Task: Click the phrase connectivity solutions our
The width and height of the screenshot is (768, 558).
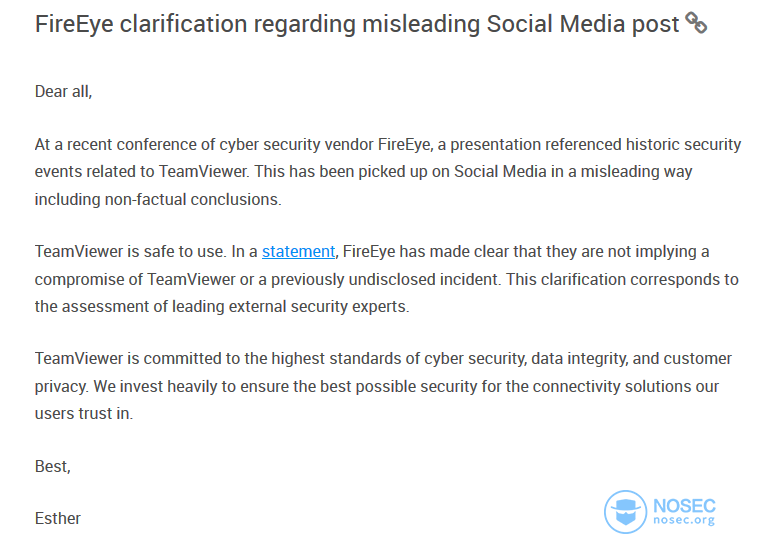Action: tap(625, 387)
